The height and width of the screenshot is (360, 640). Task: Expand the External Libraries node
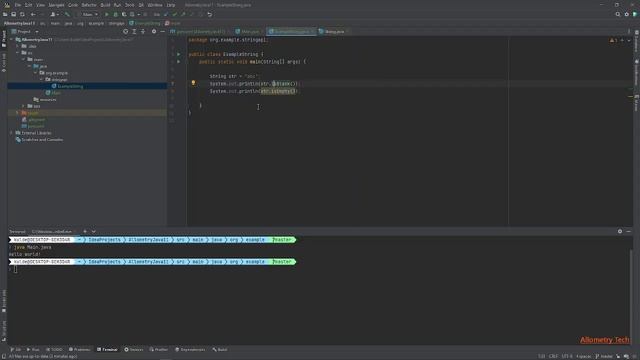pos(12,133)
